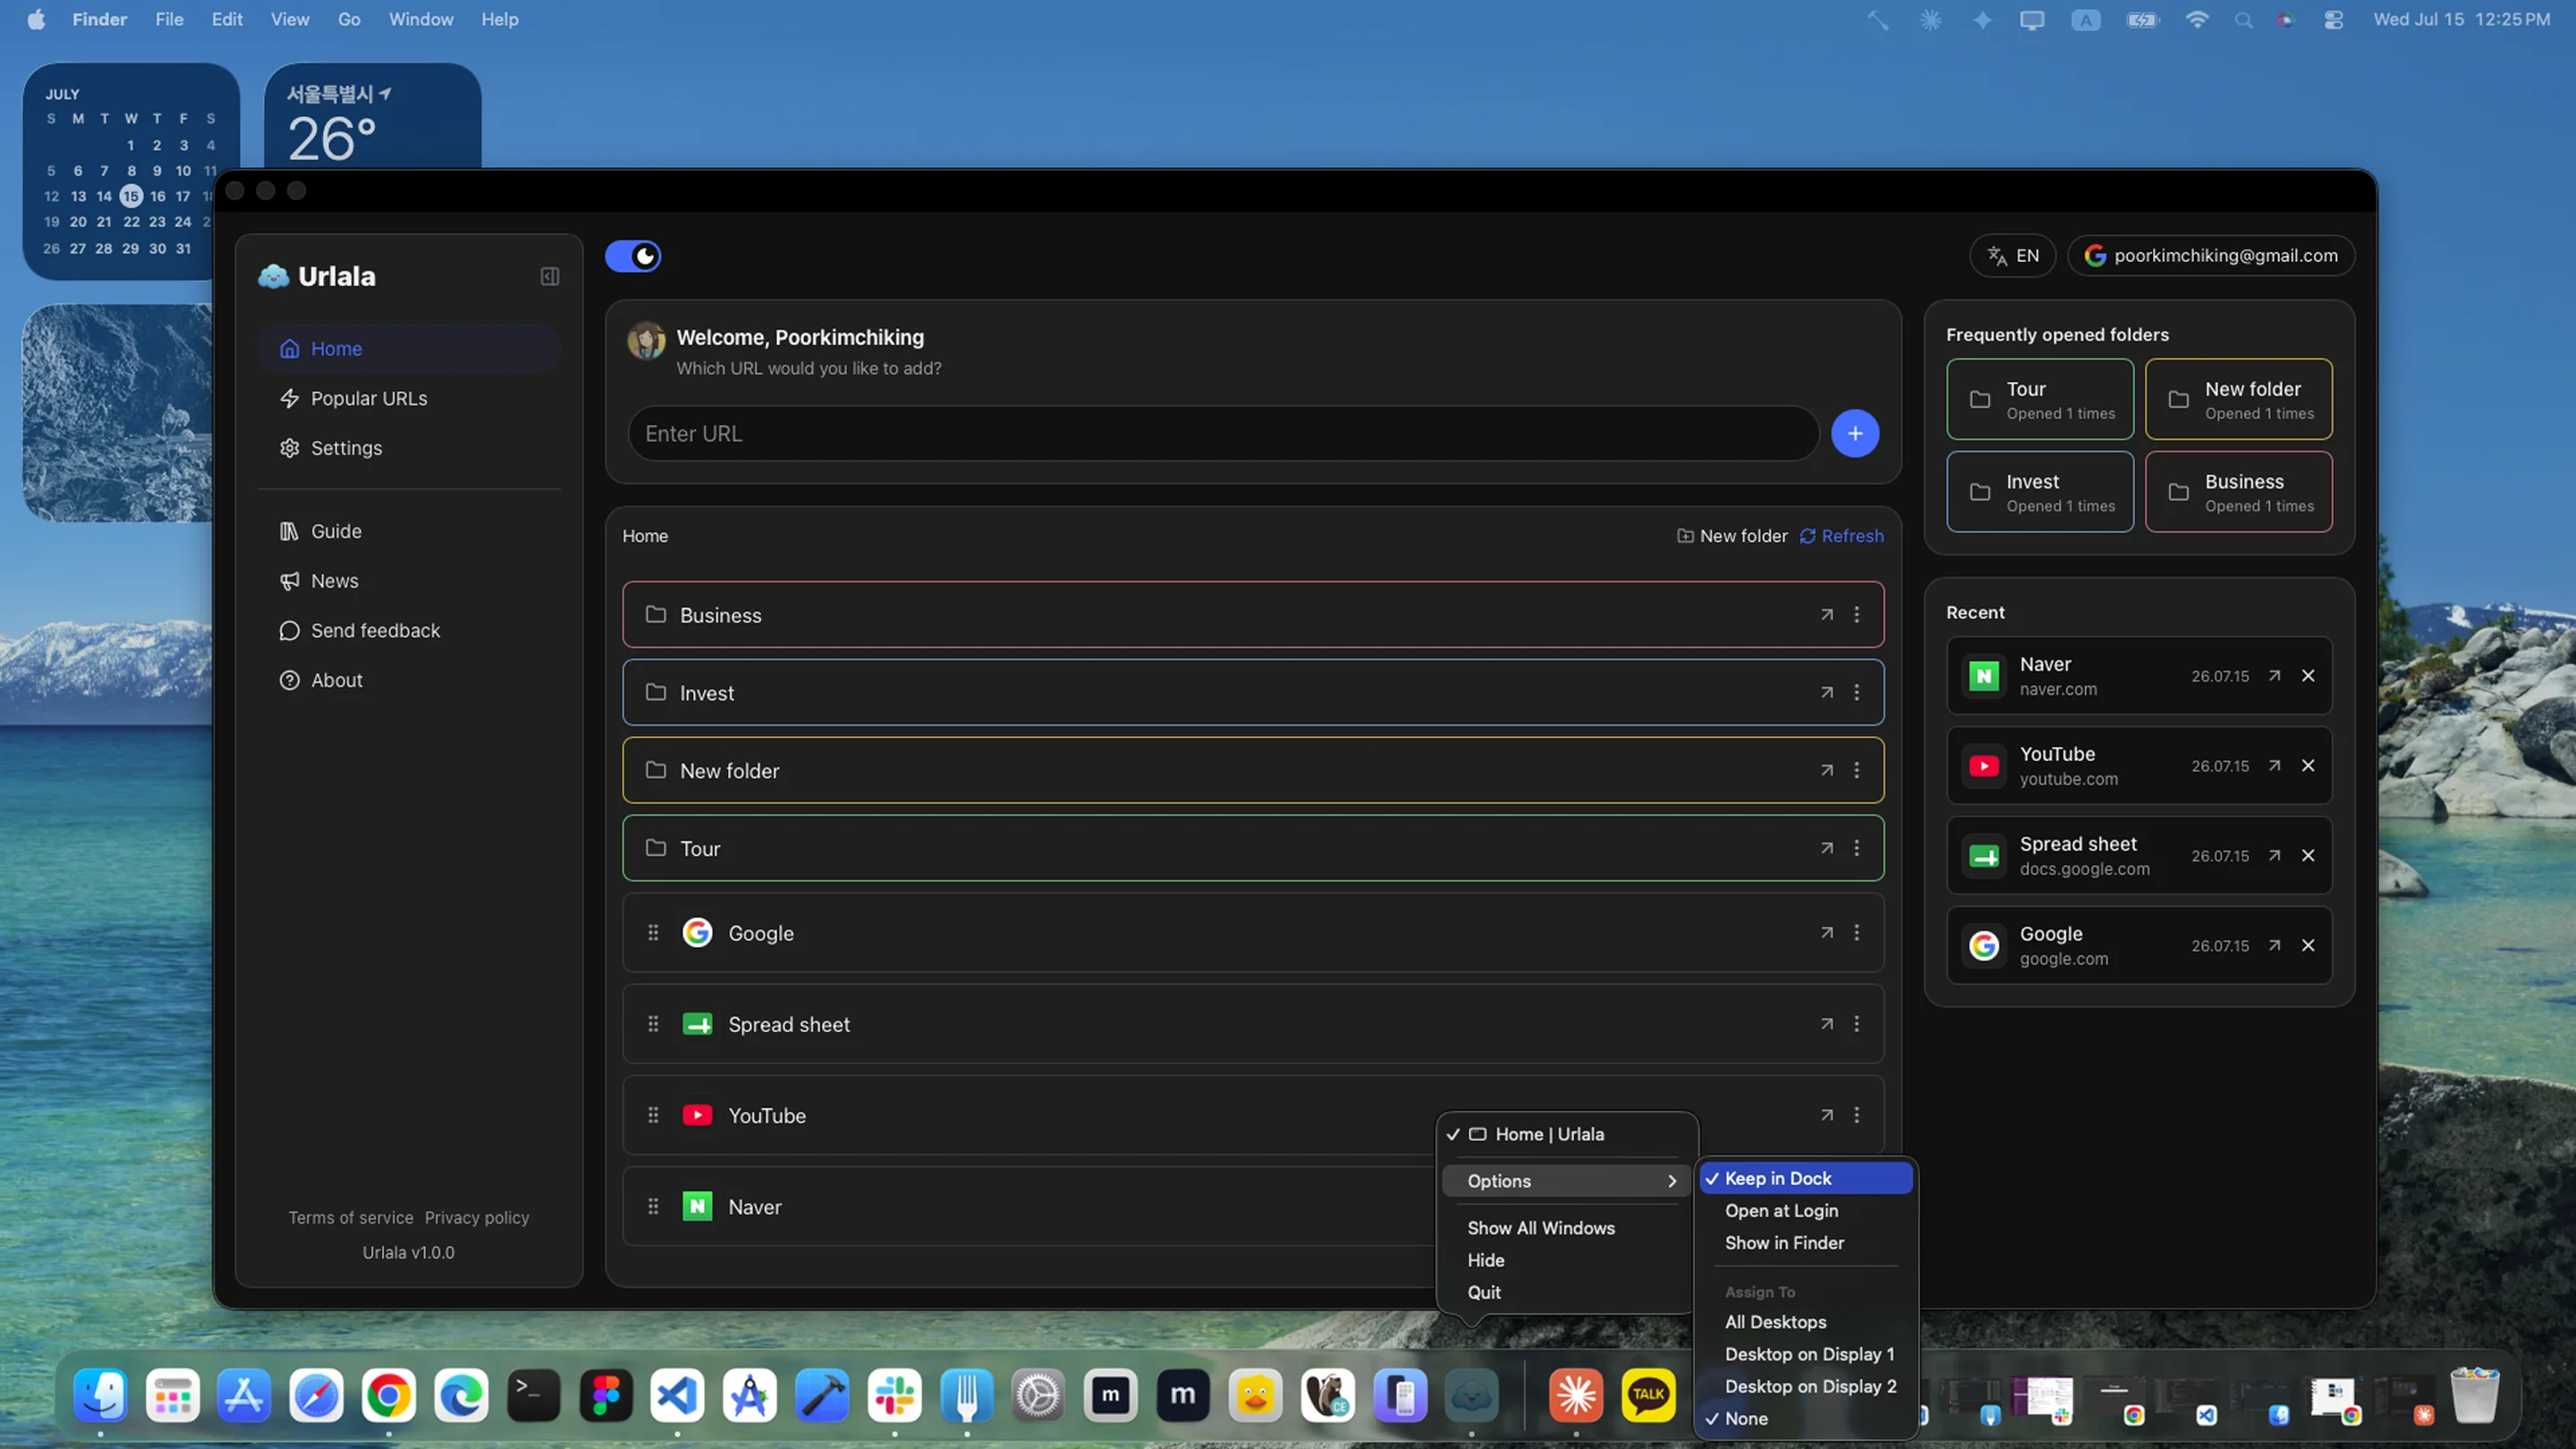Image resolution: width=2576 pixels, height=1449 pixels.
Task: Assign to All Desktops
Action: [1806, 1322]
